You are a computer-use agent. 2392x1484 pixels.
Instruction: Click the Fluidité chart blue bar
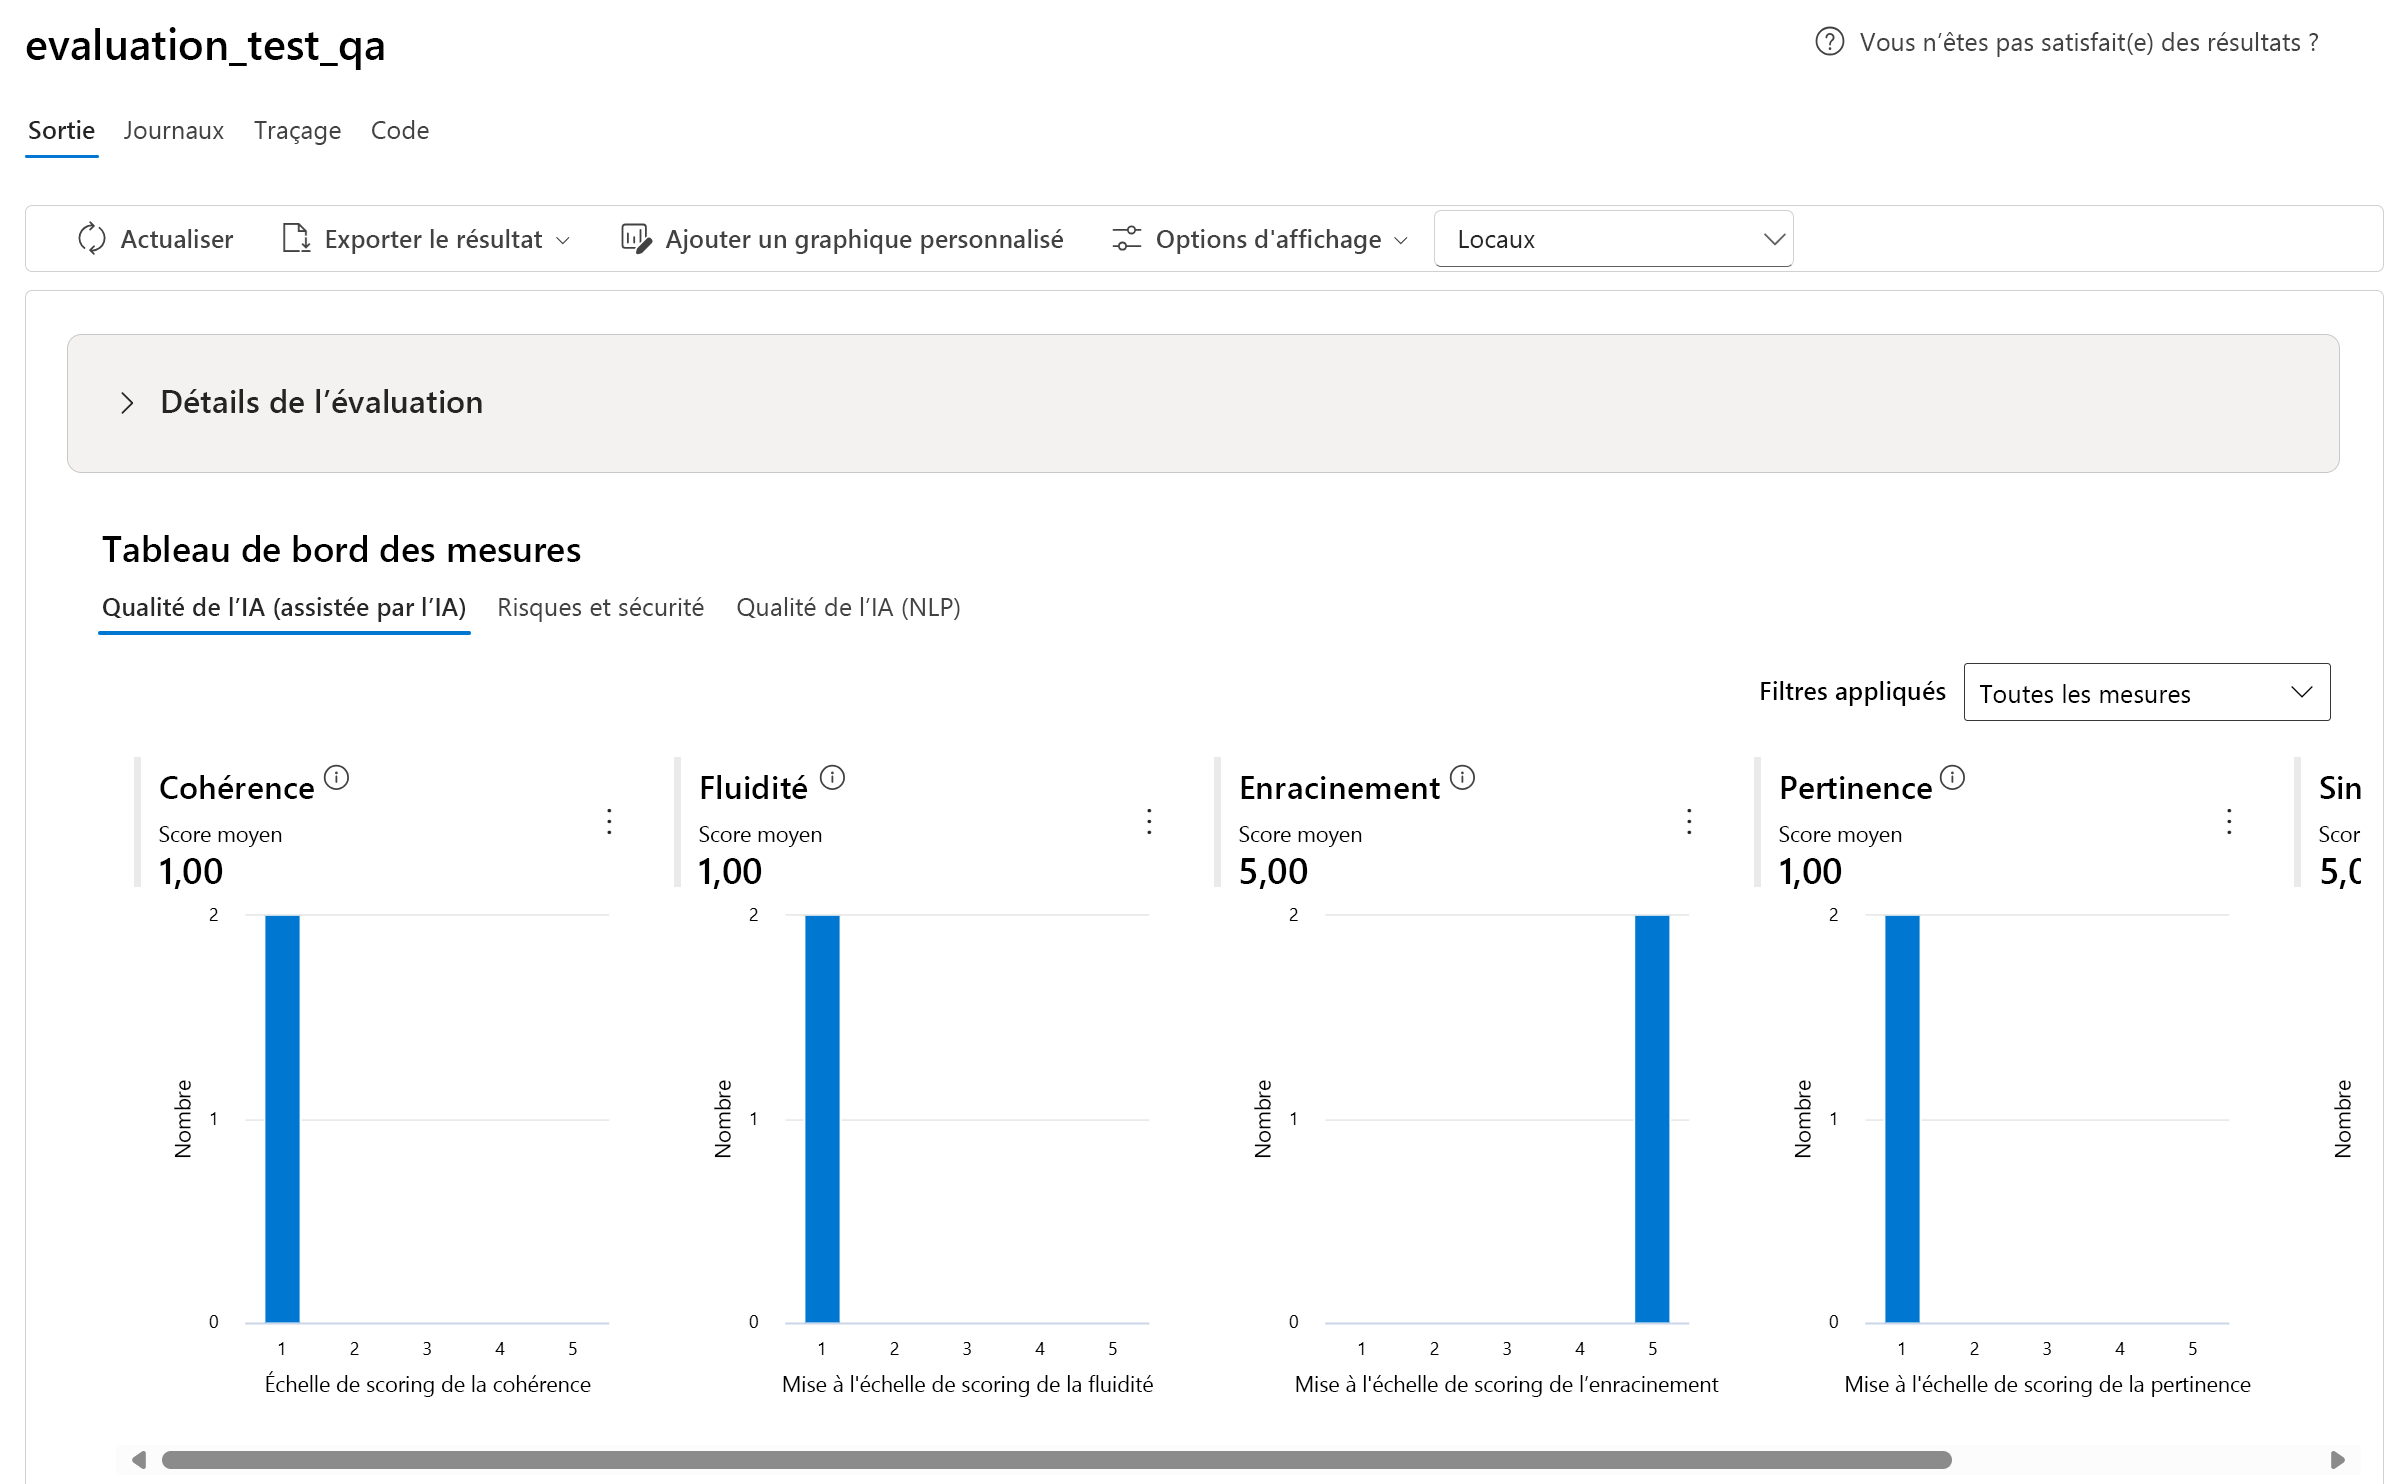tap(822, 1118)
